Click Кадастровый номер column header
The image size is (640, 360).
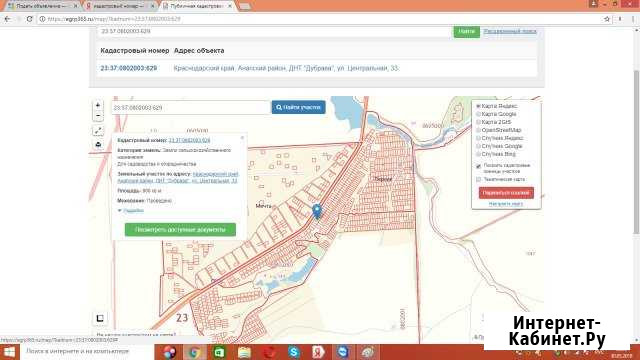tap(135, 51)
